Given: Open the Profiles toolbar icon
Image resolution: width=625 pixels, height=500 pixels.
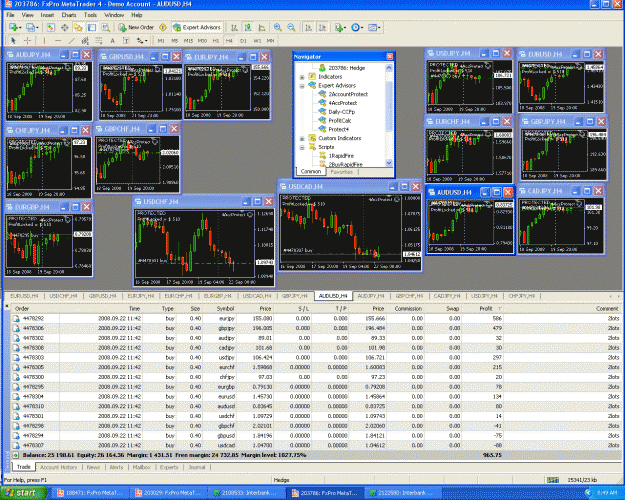Looking at the screenshot, I should (x=31, y=28).
